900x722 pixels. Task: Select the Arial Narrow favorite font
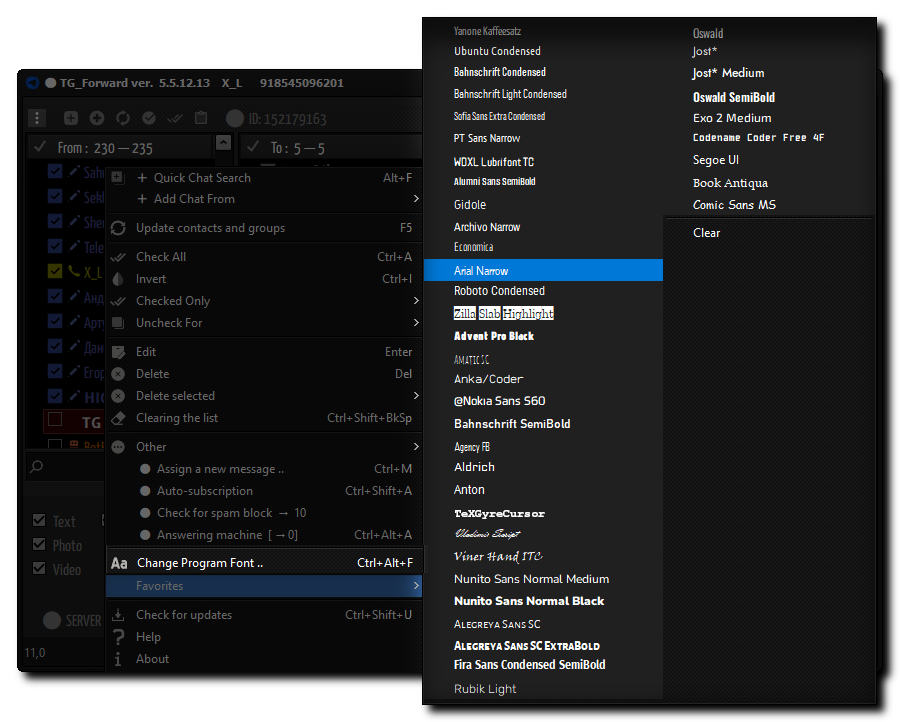(543, 270)
